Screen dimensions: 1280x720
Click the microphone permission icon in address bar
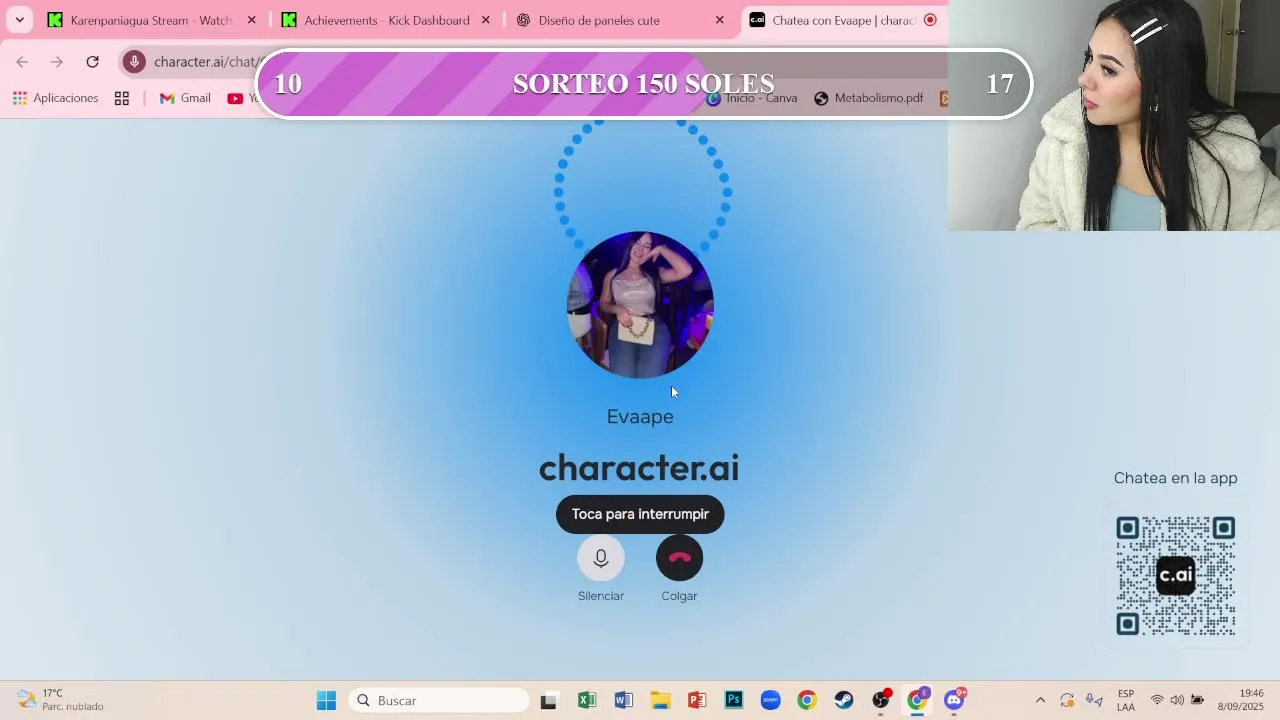point(134,62)
